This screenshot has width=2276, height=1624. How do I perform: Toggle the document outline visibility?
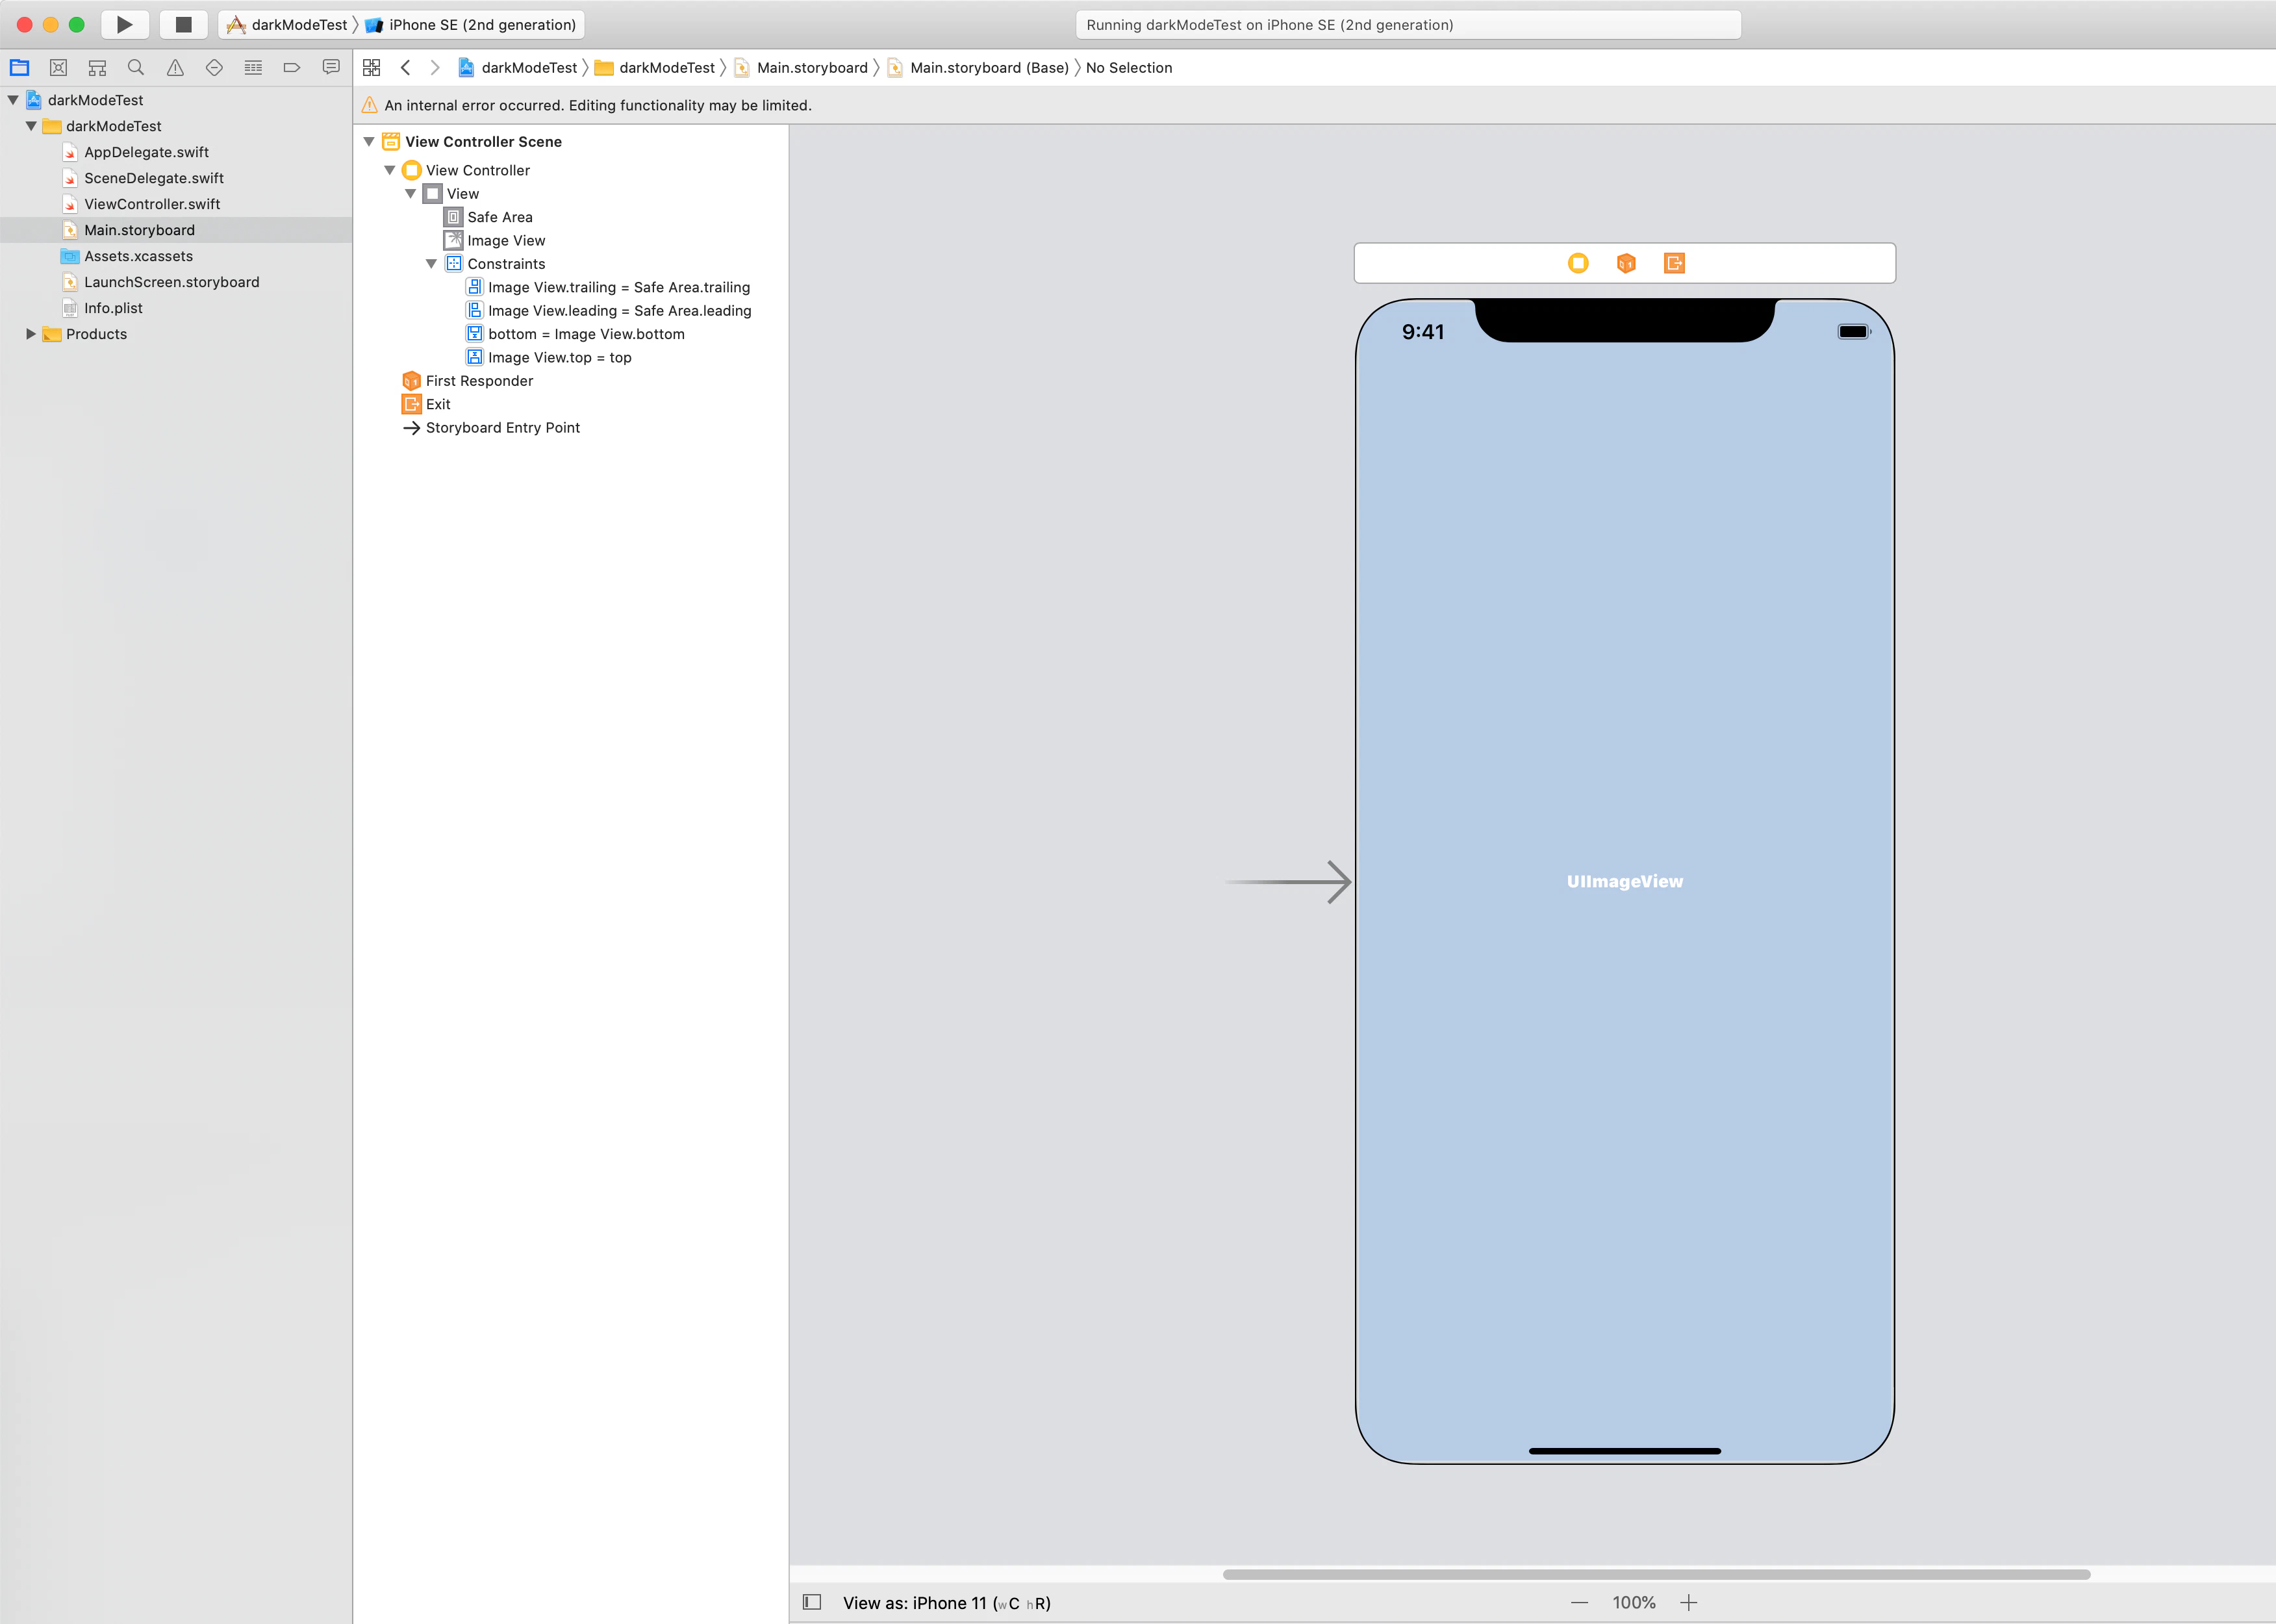(812, 1603)
